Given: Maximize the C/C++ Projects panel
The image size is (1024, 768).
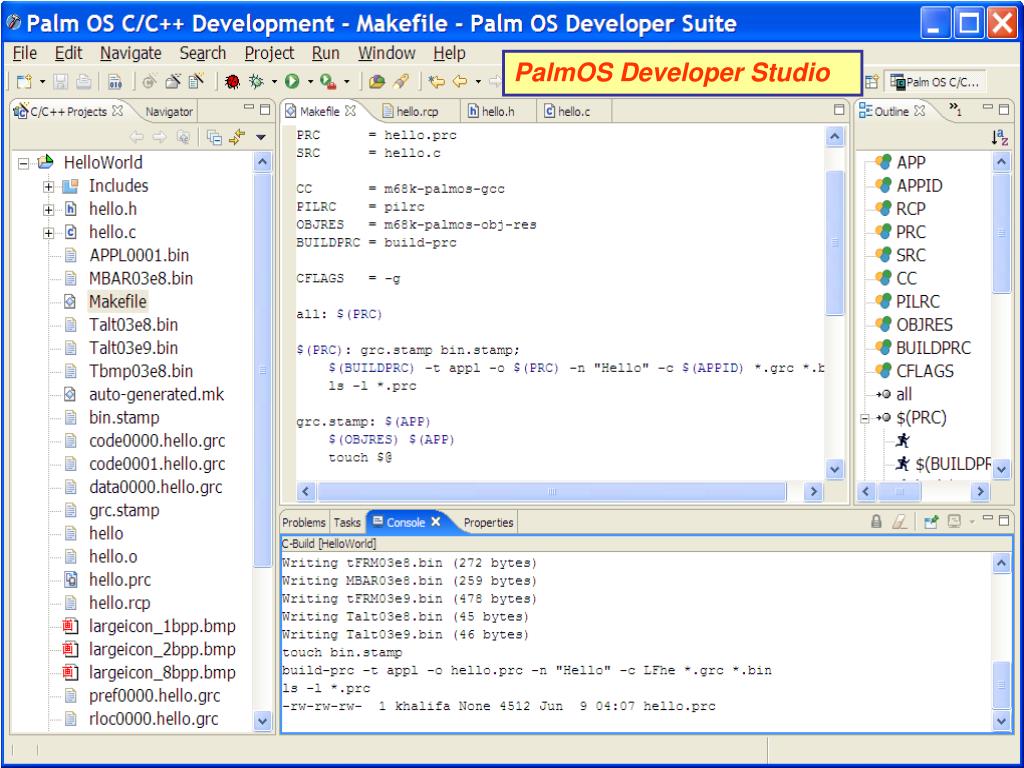Looking at the screenshot, I should (265, 109).
